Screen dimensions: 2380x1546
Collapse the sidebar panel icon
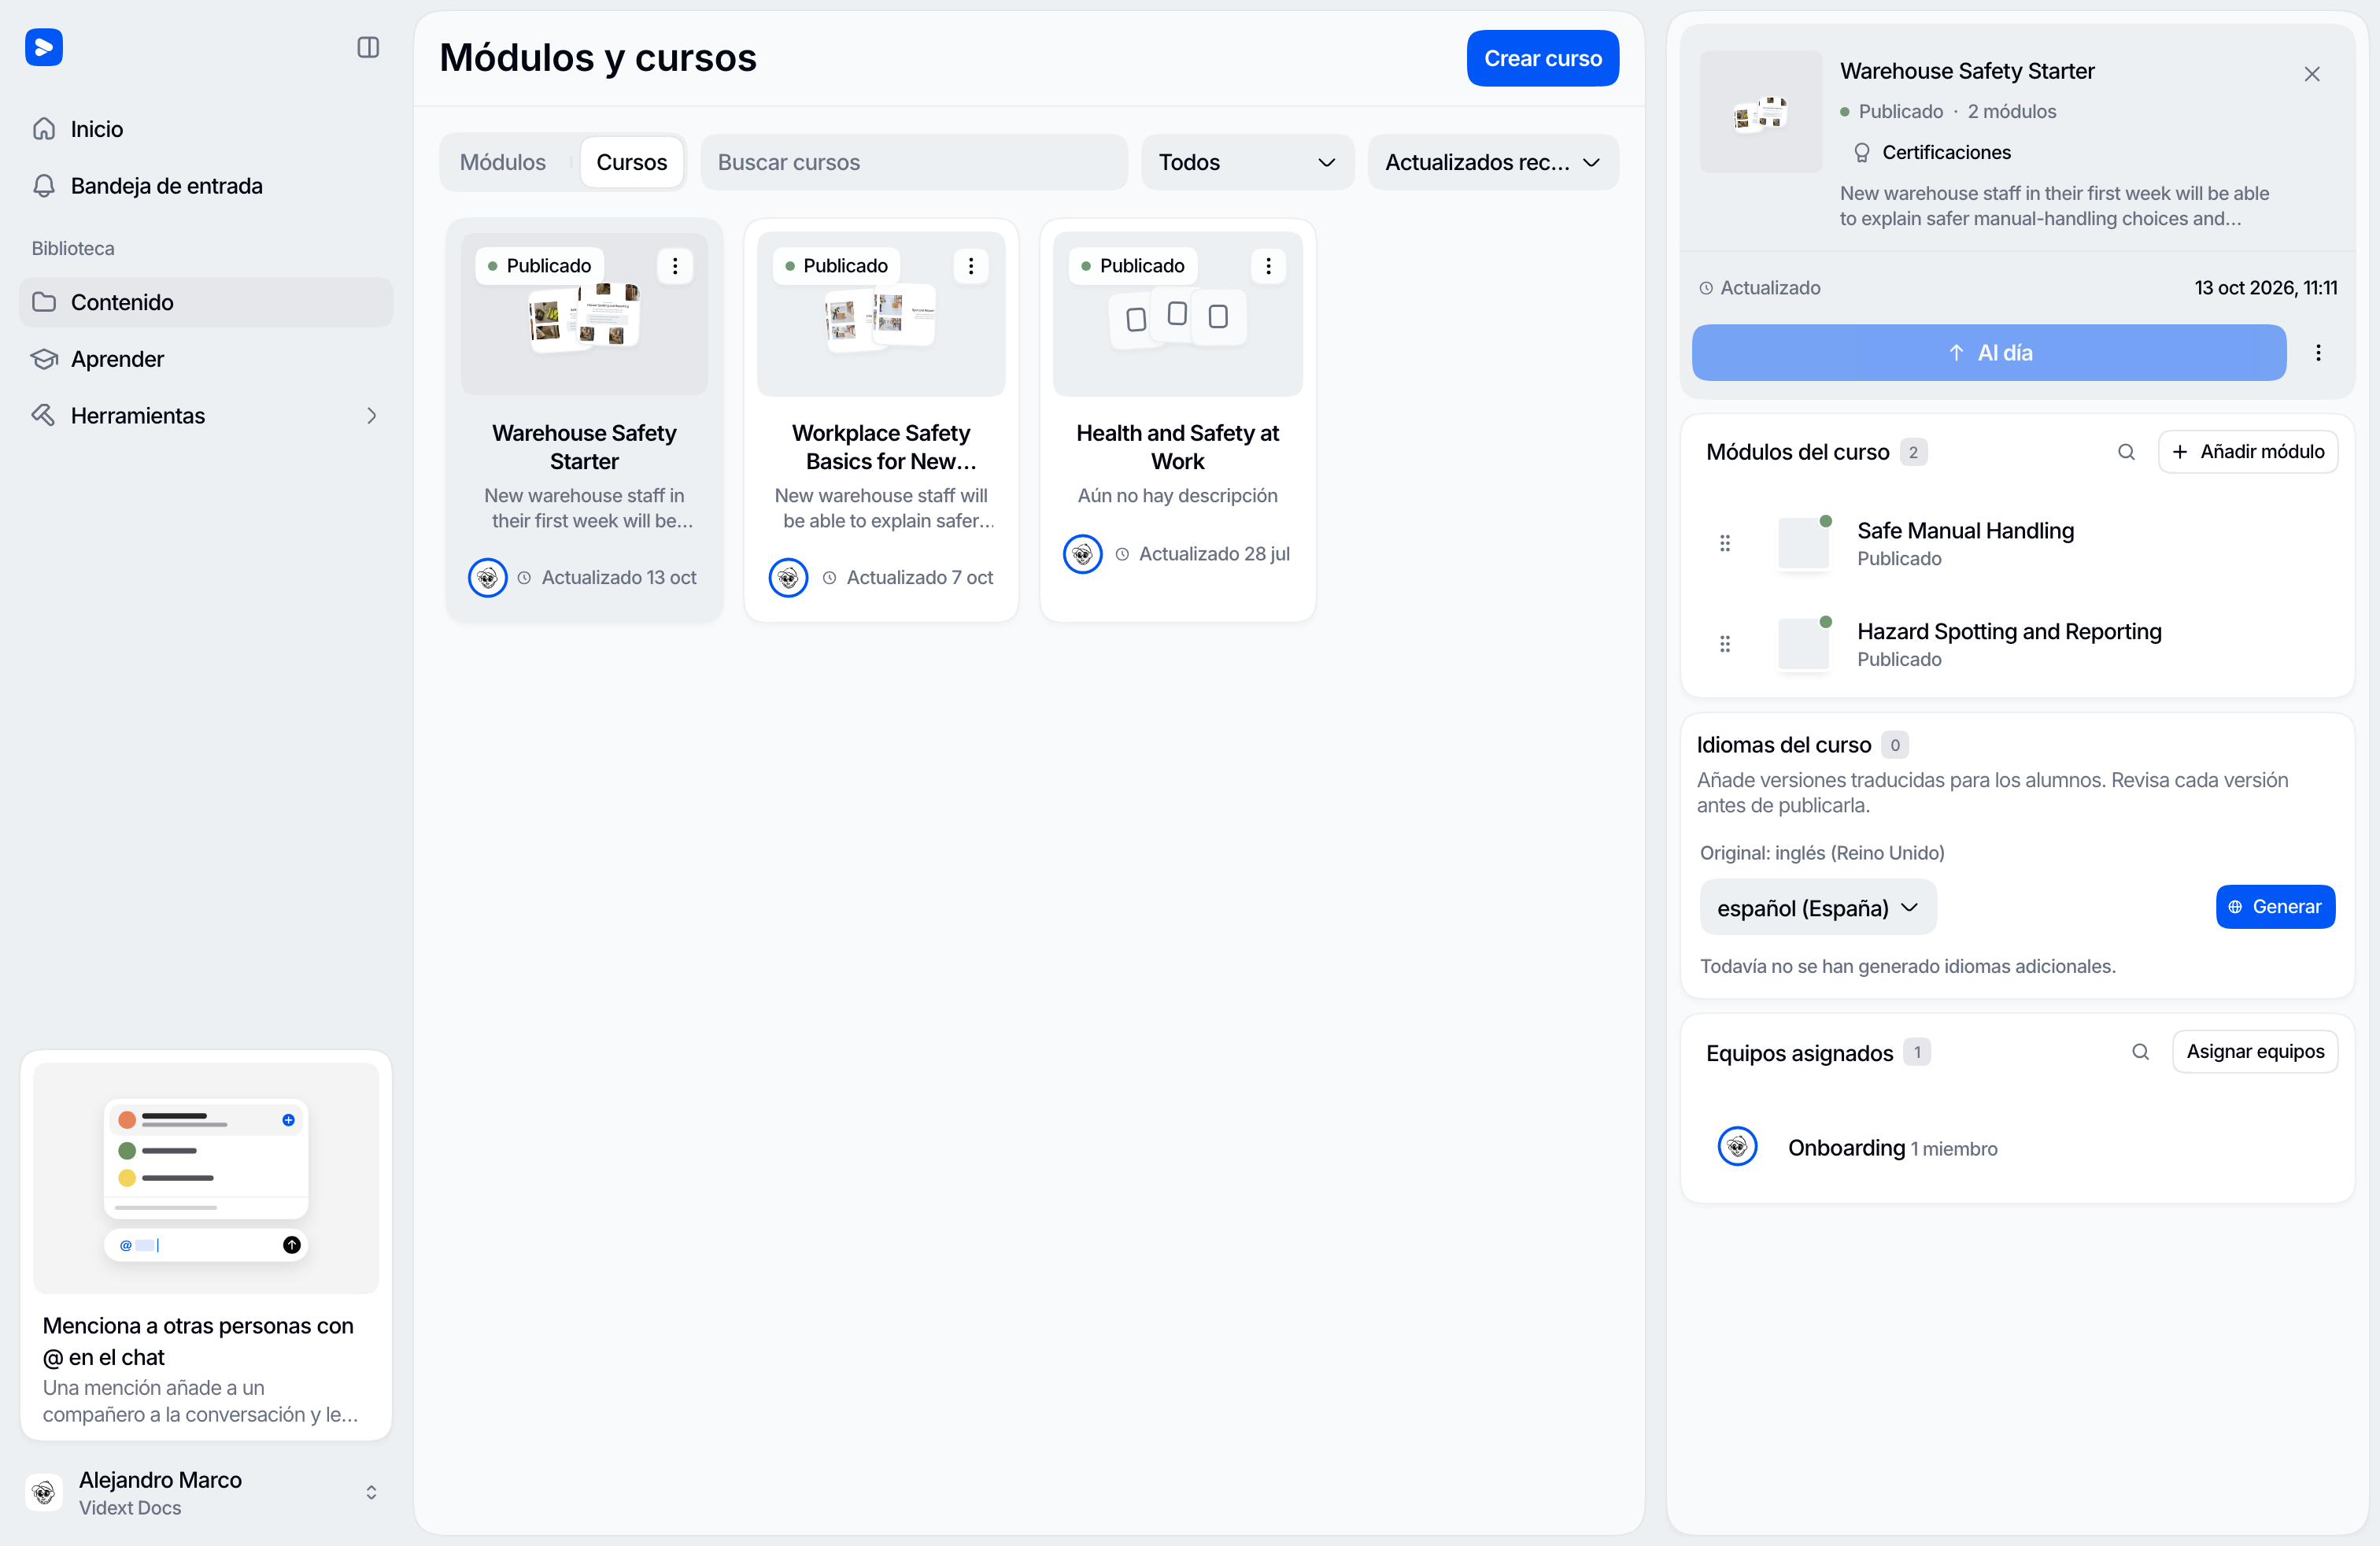point(368,47)
